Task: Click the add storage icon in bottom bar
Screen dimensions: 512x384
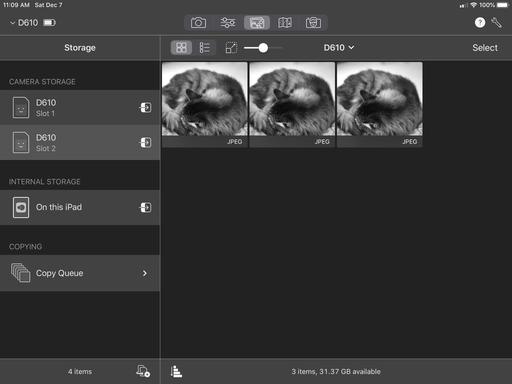Action: click(x=143, y=371)
